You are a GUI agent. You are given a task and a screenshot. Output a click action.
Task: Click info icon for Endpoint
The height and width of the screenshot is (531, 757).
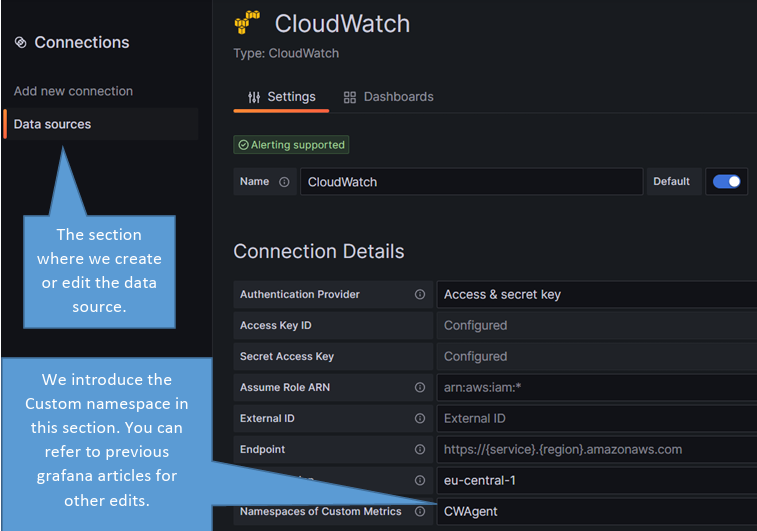coord(420,449)
